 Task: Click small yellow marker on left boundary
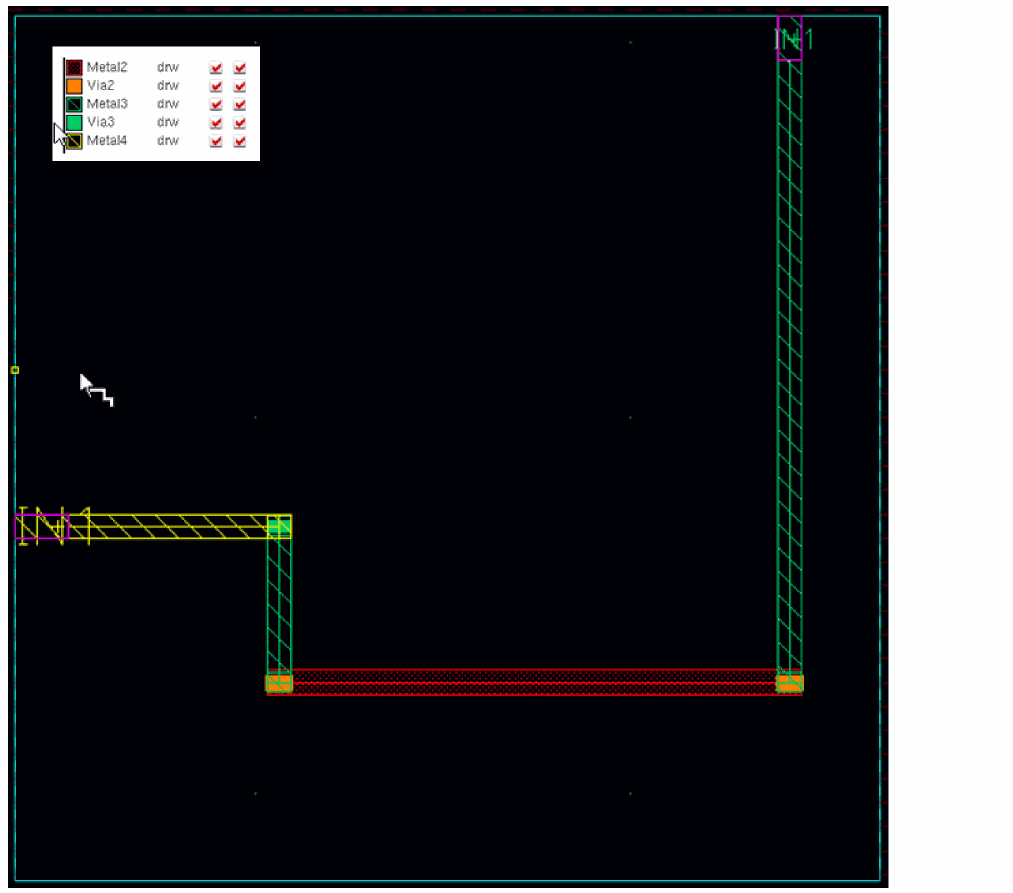pyautogui.click(x=15, y=370)
